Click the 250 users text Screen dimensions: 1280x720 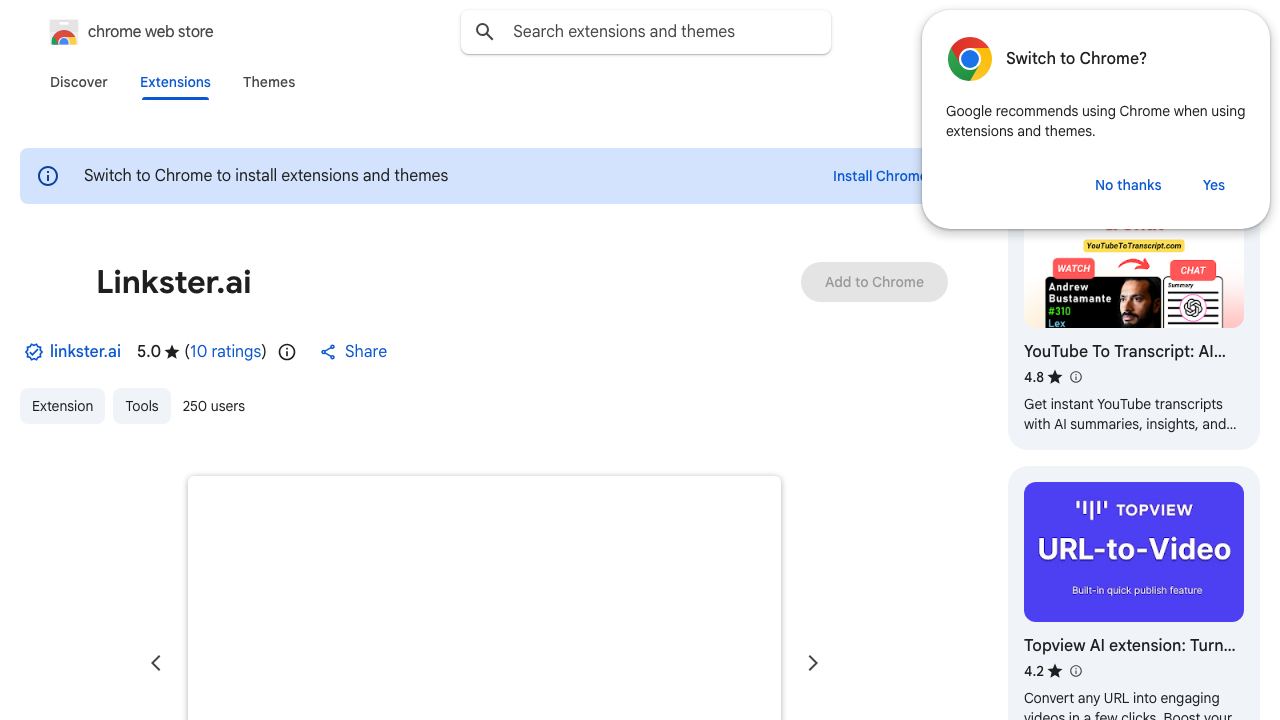click(x=214, y=406)
